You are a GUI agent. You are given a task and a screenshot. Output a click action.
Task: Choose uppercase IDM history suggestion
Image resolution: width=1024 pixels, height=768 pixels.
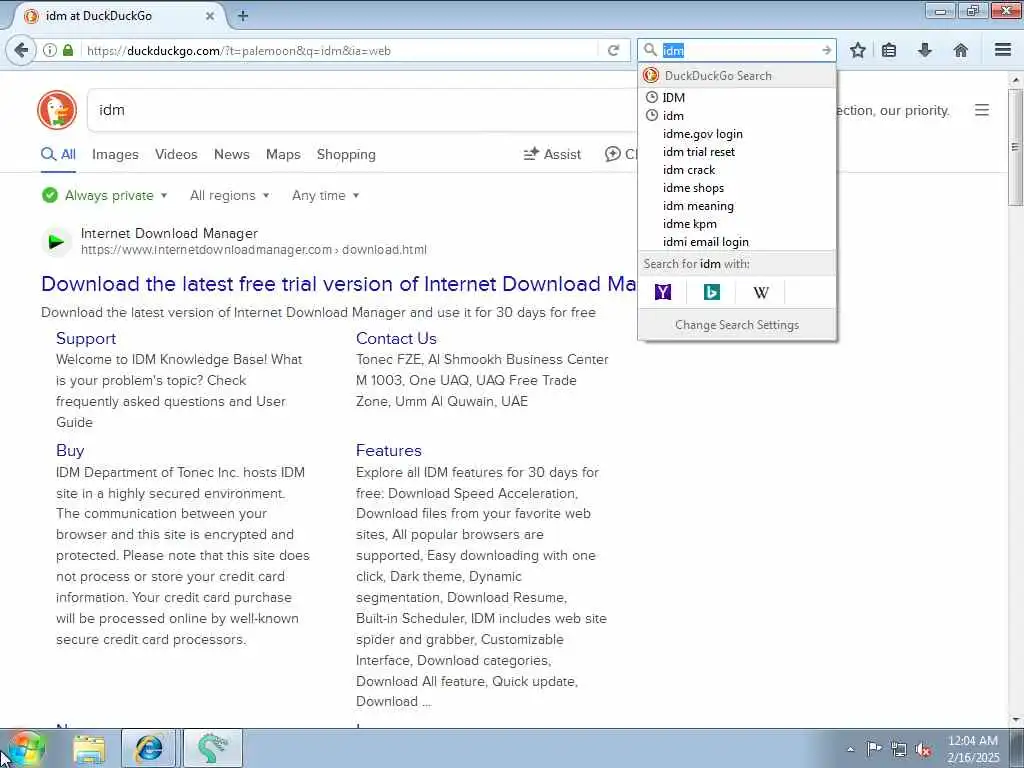click(737, 97)
